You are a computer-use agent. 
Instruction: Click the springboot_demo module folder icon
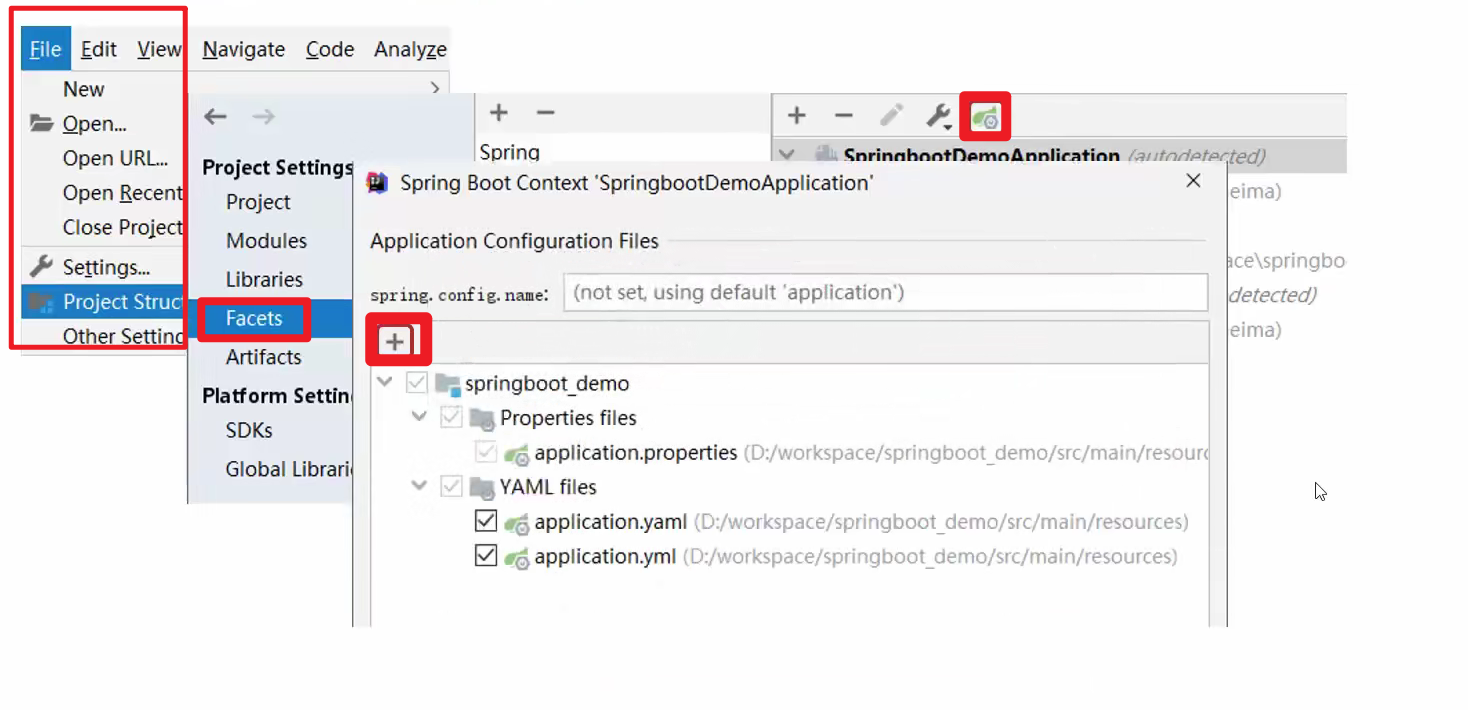pyautogui.click(x=447, y=384)
